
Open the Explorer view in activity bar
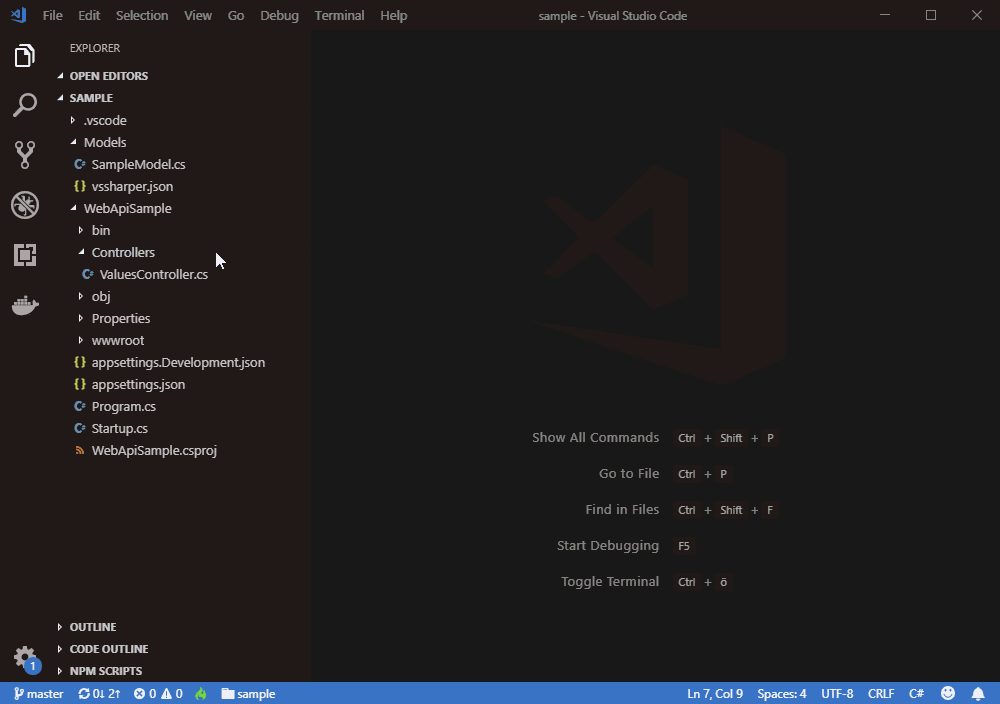[24, 56]
